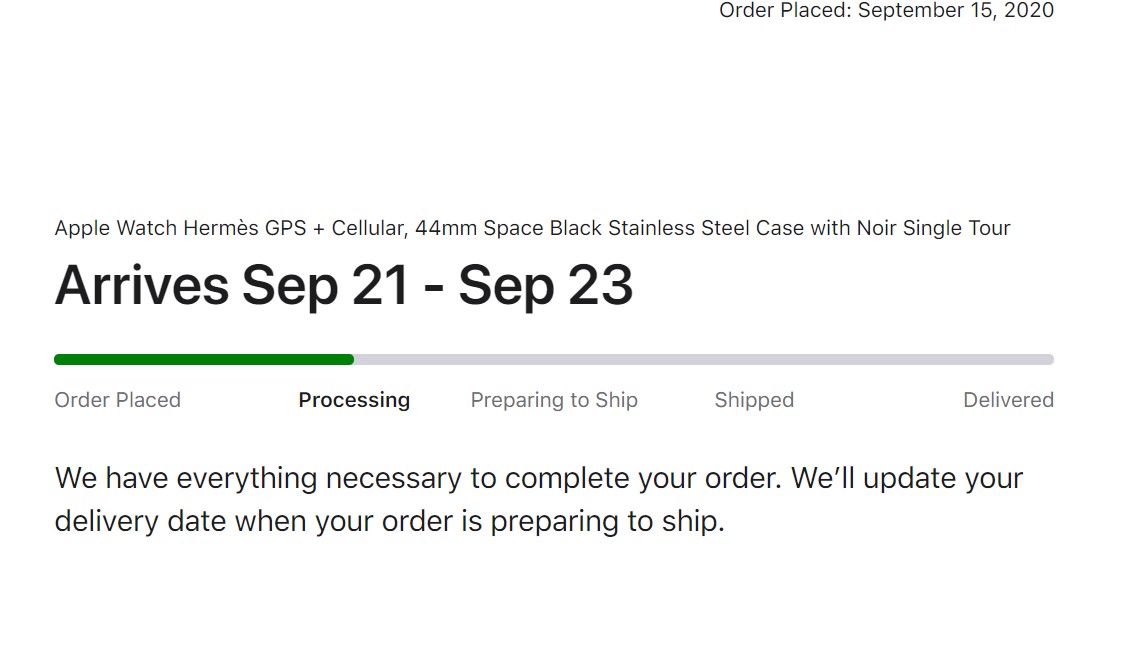Click the Order Placed date at top
Image resolution: width=1132 pixels, height=653 pixels.
coord(886,11)
